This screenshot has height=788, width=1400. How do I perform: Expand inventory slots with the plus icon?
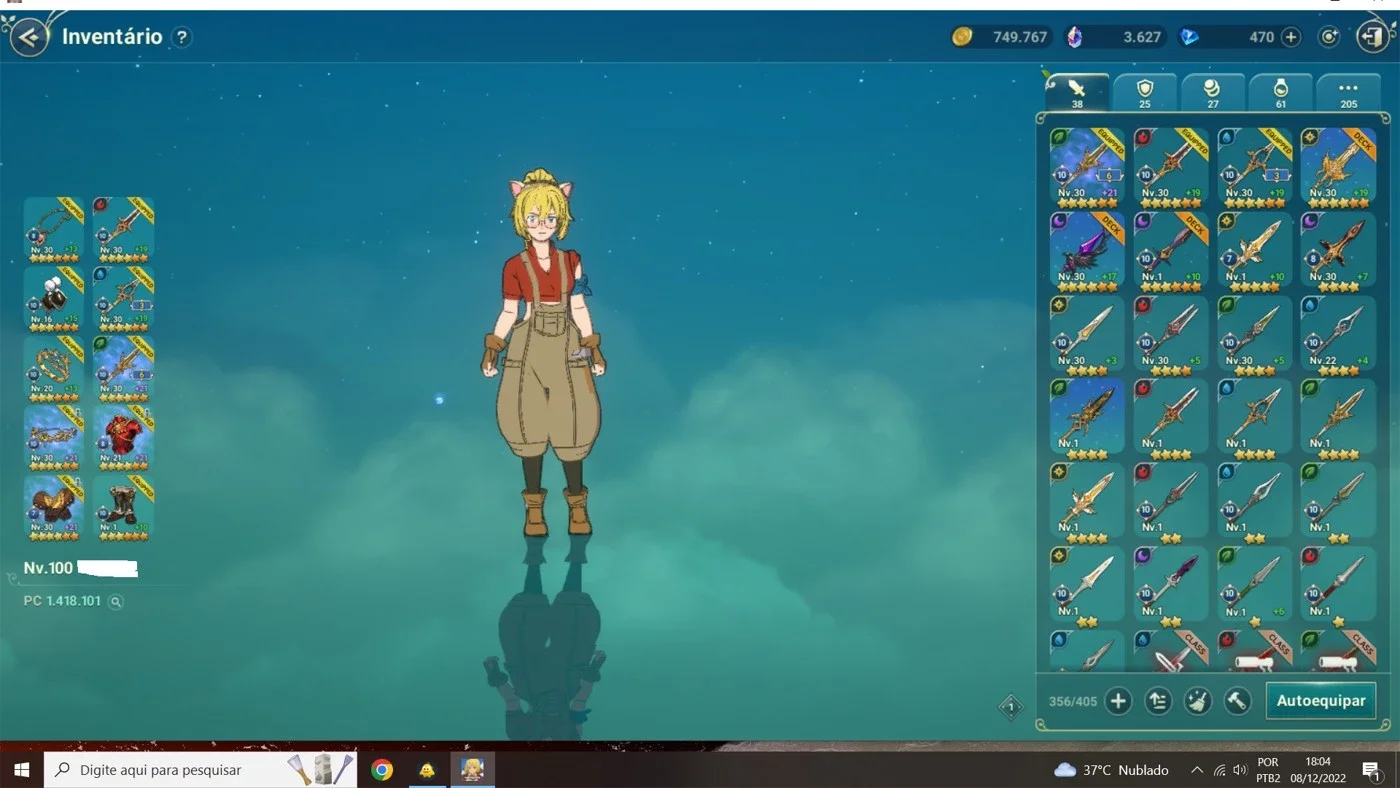pyautogui.click(x=1118, y=701)
